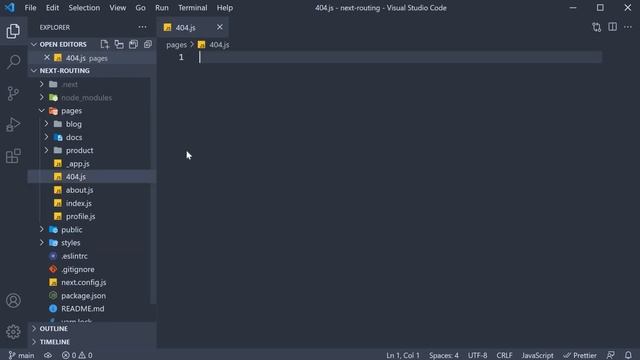Open Explorer views and more actions ellipsis
Viewport: 640px width, 360px height.
tap(142, 27)
